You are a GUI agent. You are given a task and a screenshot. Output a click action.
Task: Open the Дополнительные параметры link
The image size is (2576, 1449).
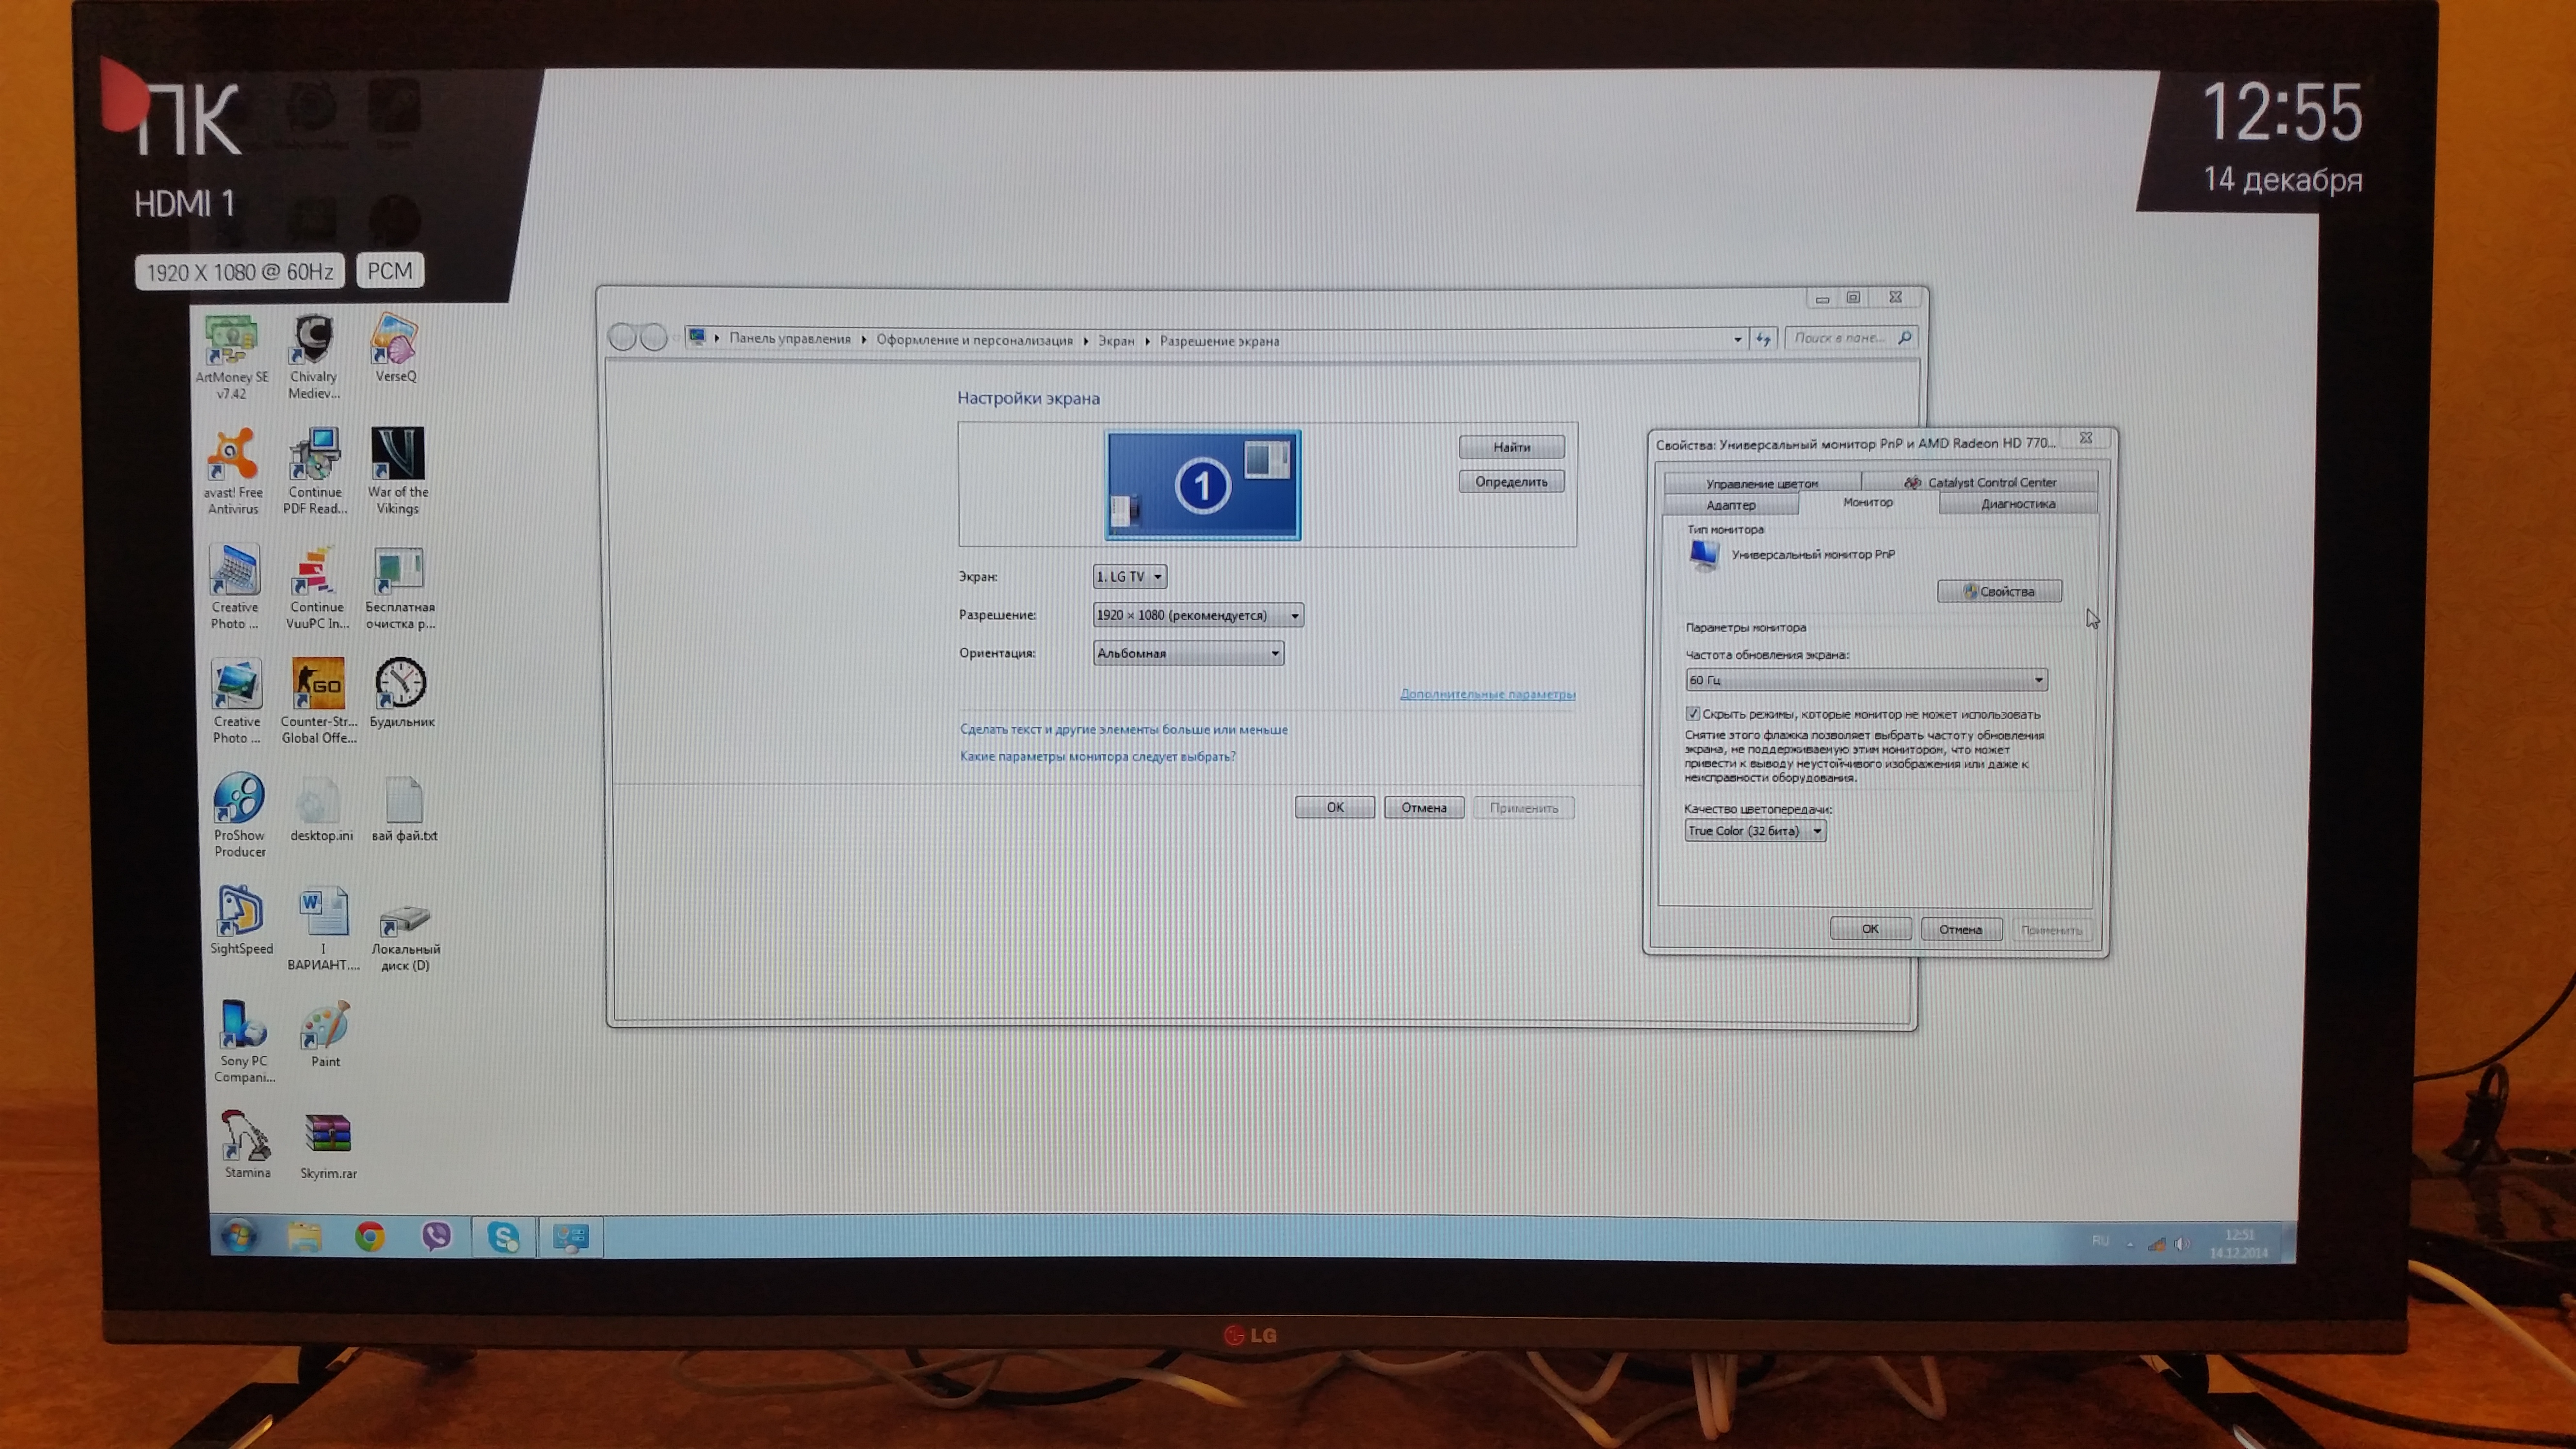point(1487,694)
